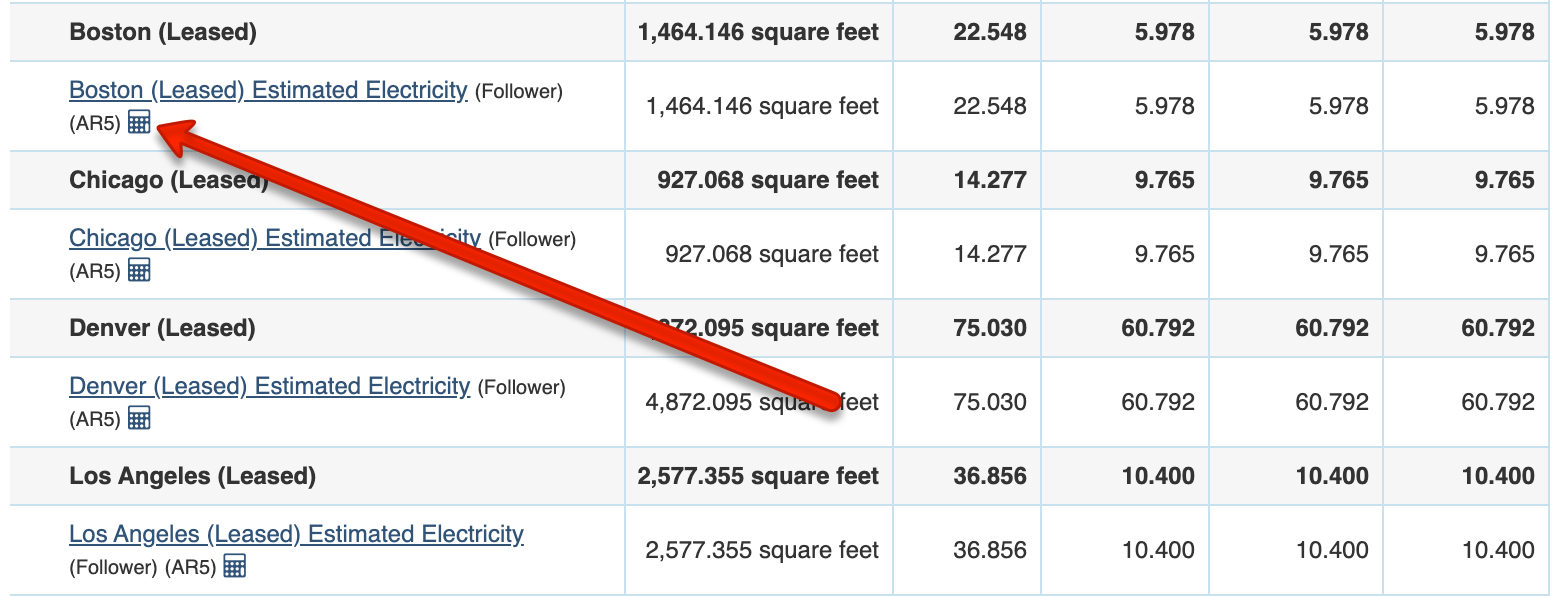The image size is (1556, 596).
Task: Click the Denver Estimated Electricity calculator icon
Action: pyautogui.click(x=139, y=418)
